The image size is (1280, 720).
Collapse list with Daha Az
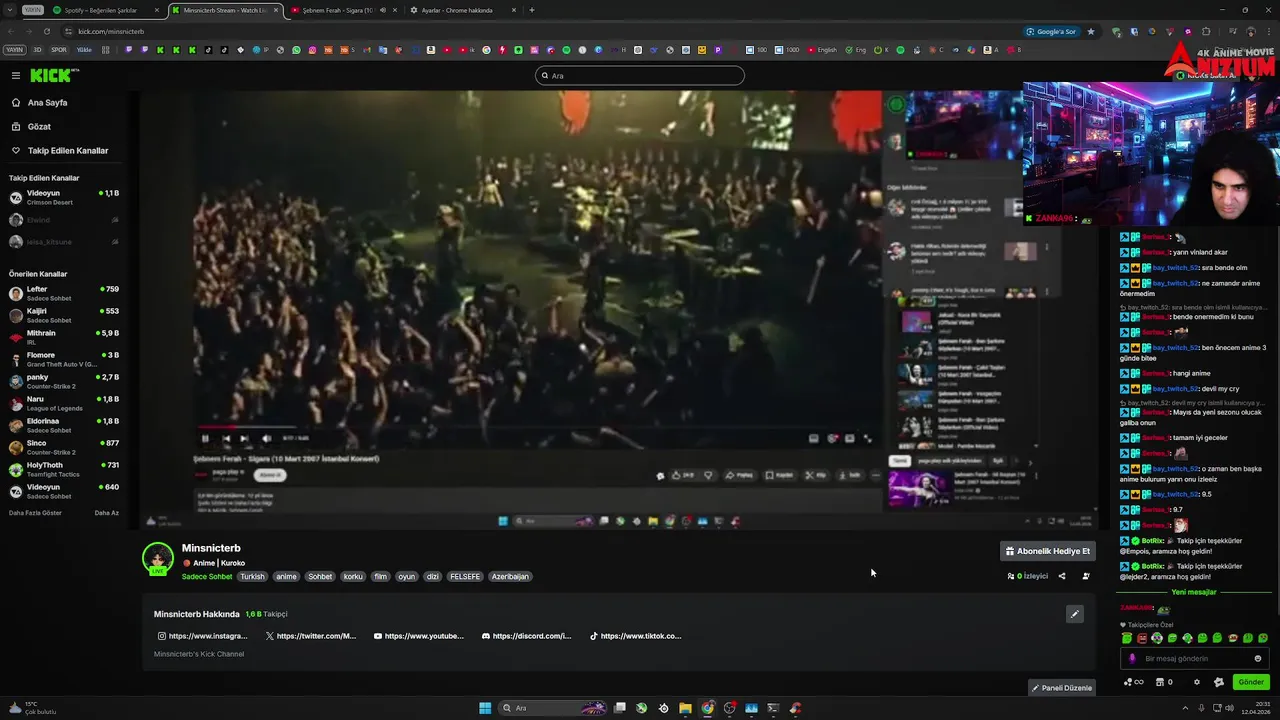[106, 513]
